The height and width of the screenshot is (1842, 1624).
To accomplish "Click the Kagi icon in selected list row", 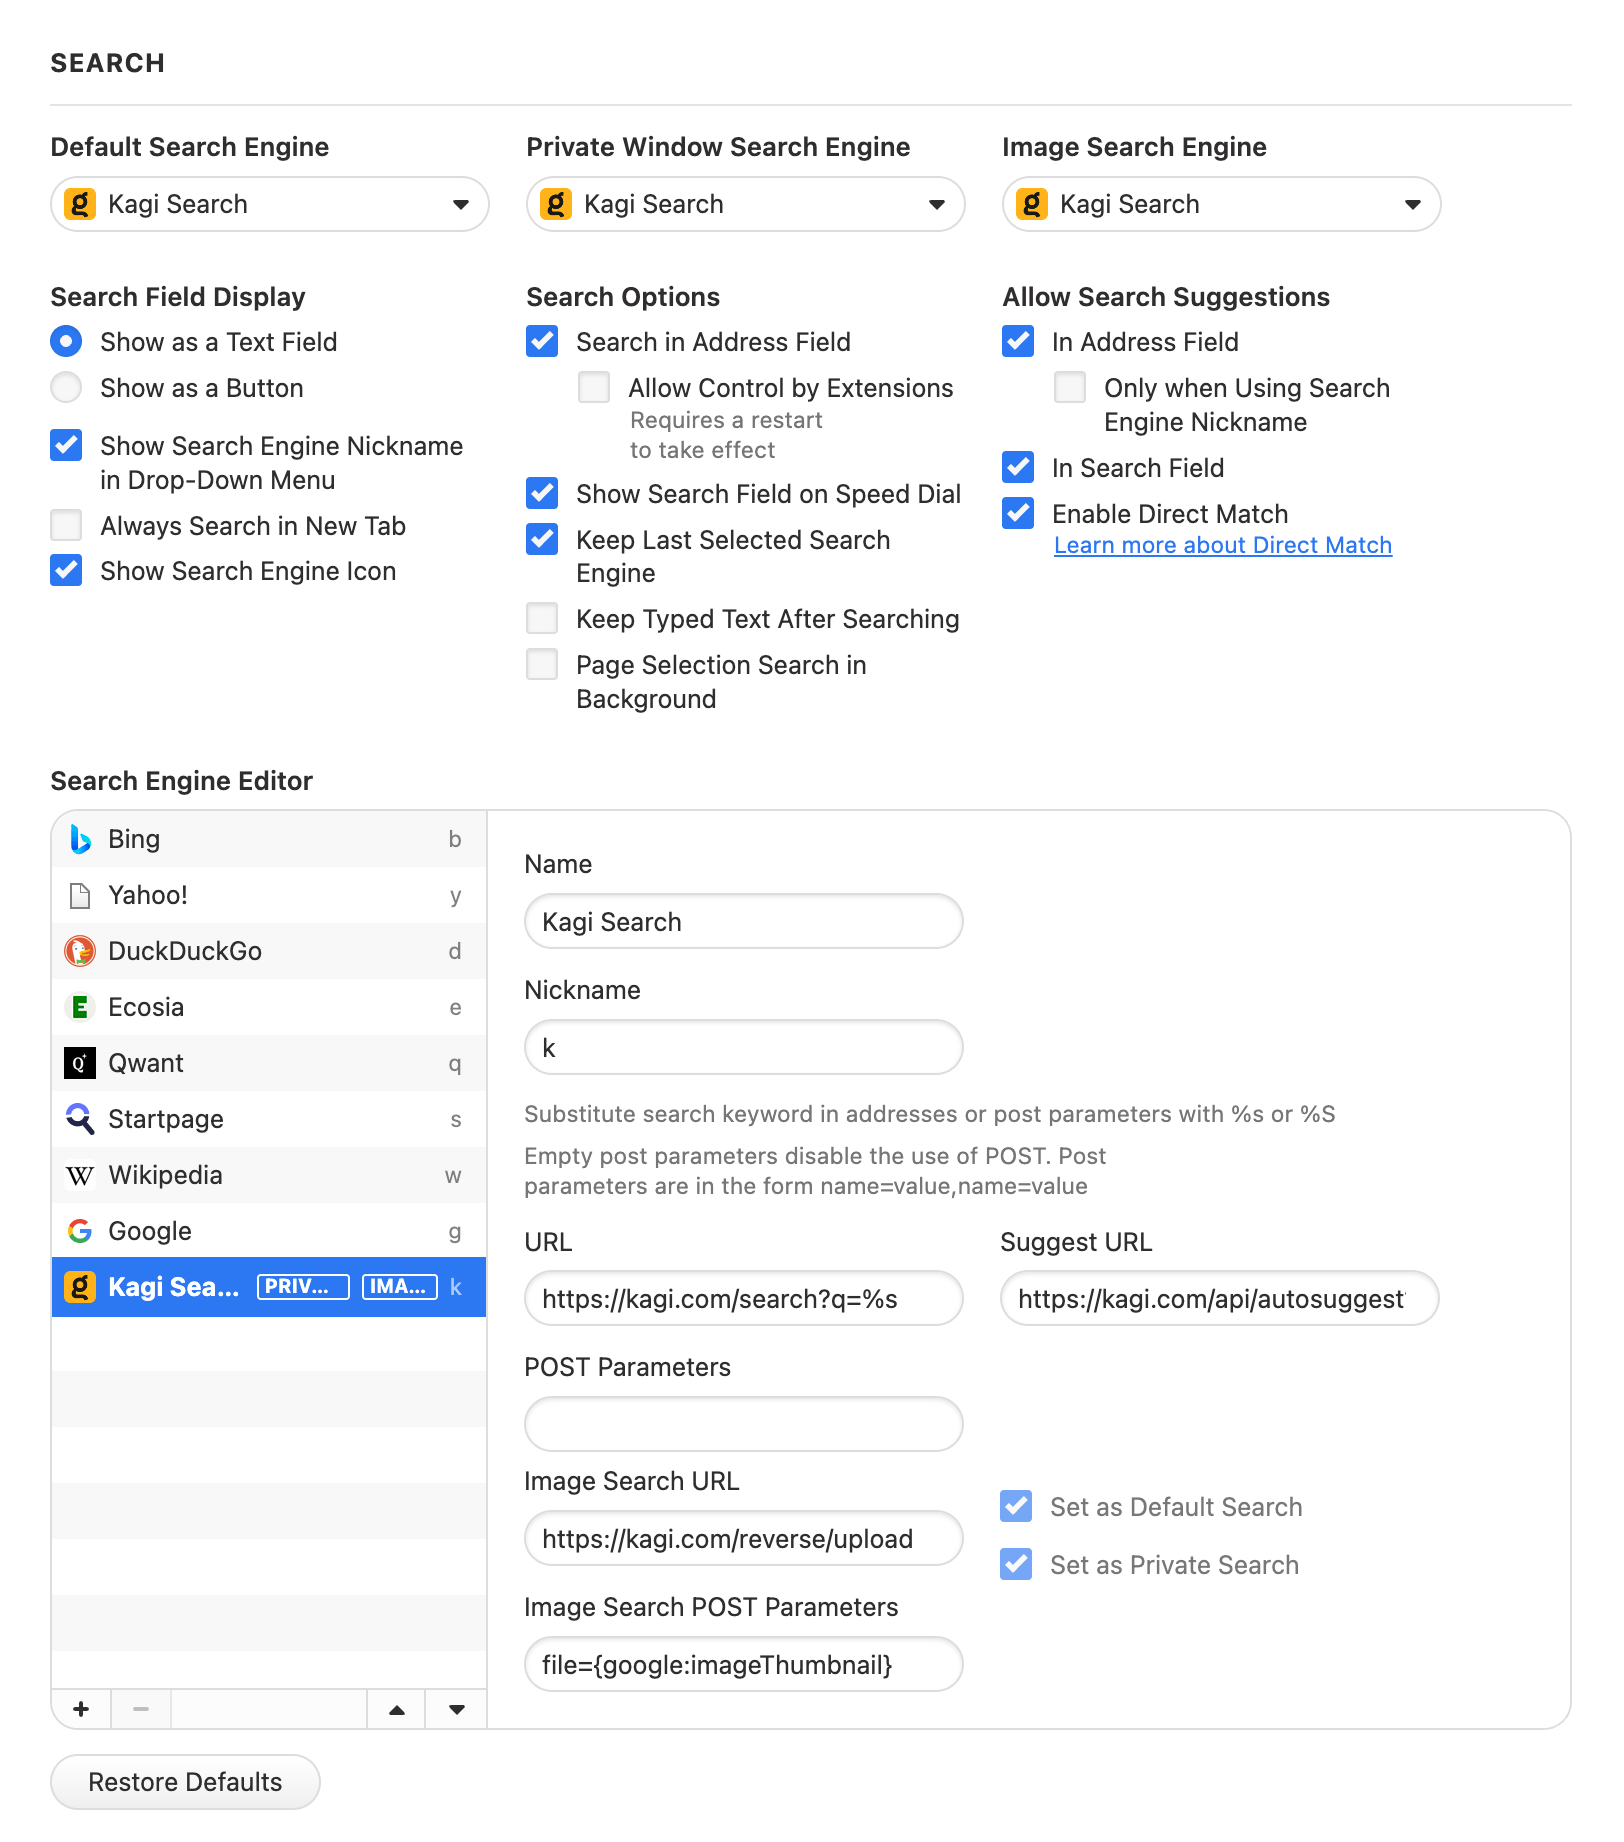I will pyautogui.click(x=80, y=1287).
